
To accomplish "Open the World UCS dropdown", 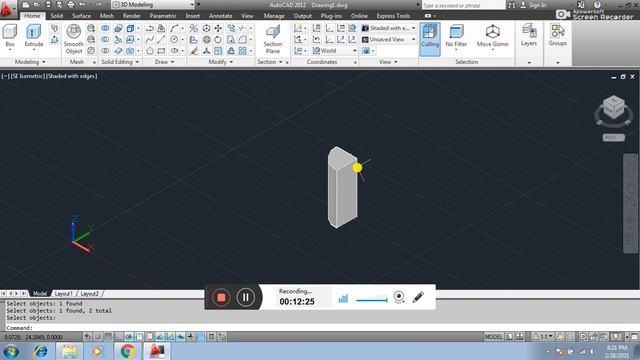I will pyautogui.click(x=335, y=51).
